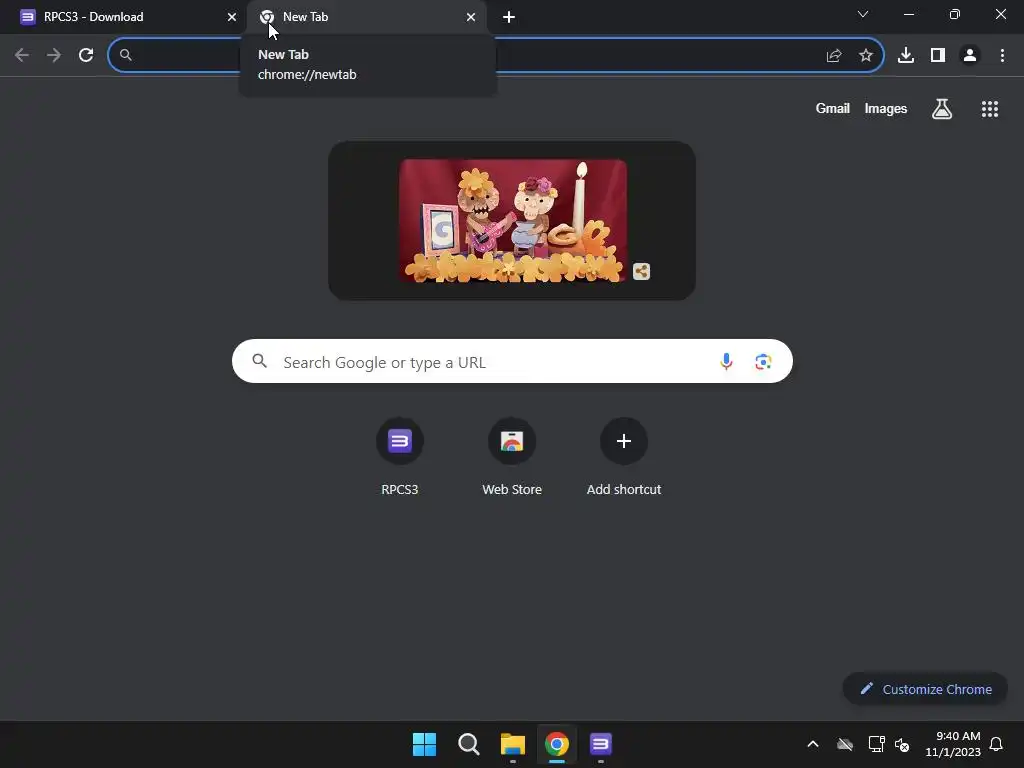Go back to previous page
This screenshot has width=1024, height=768.
tap(22, 55)
